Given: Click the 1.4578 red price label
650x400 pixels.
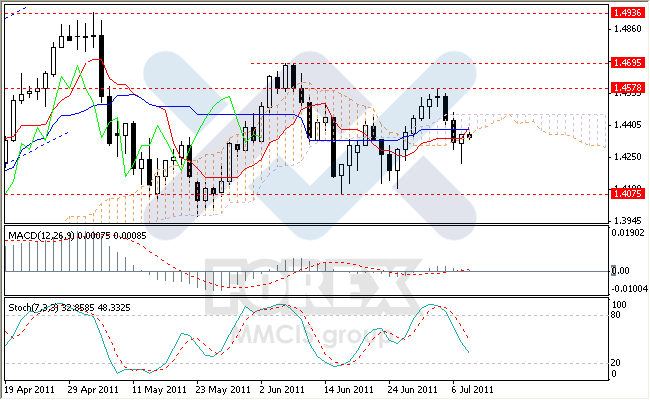Looking at the screenshot, I should pos(628,88).
